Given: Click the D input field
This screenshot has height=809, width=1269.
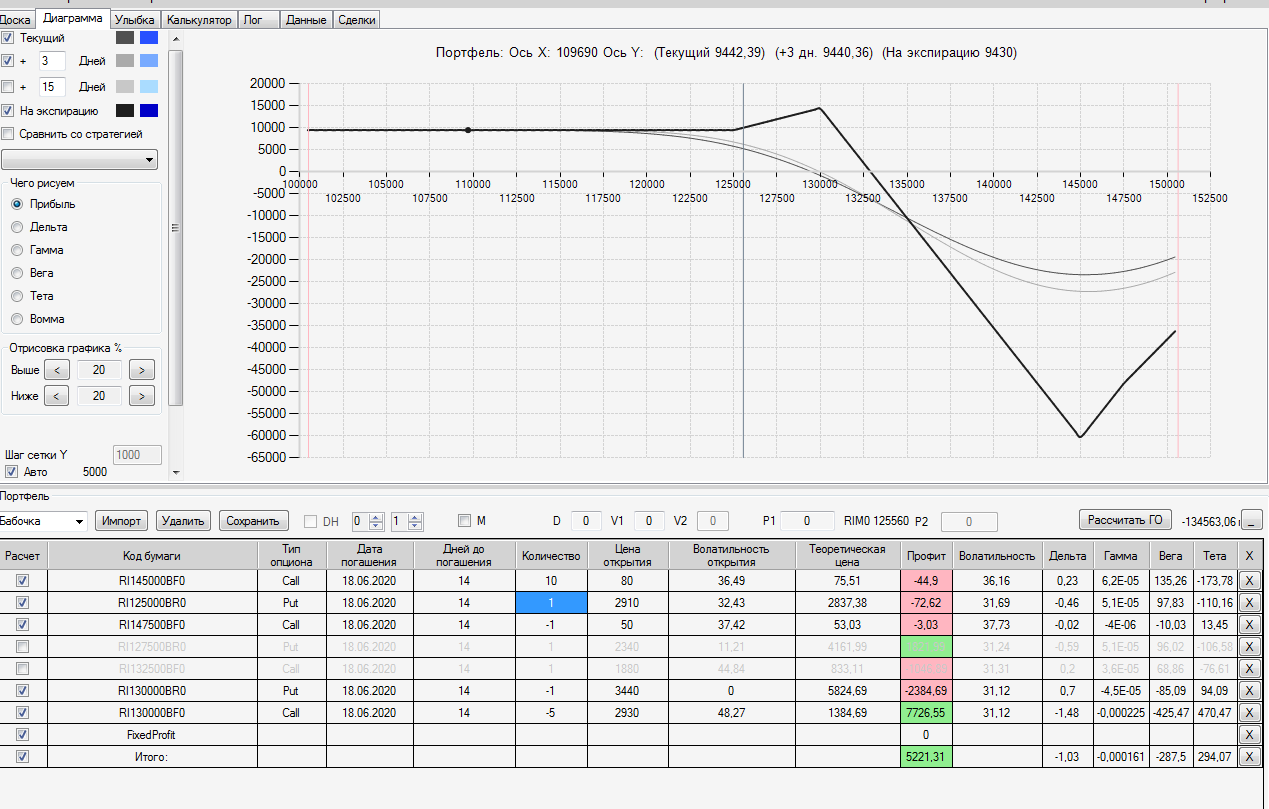Looking at the screenshot, I should 586,521.
